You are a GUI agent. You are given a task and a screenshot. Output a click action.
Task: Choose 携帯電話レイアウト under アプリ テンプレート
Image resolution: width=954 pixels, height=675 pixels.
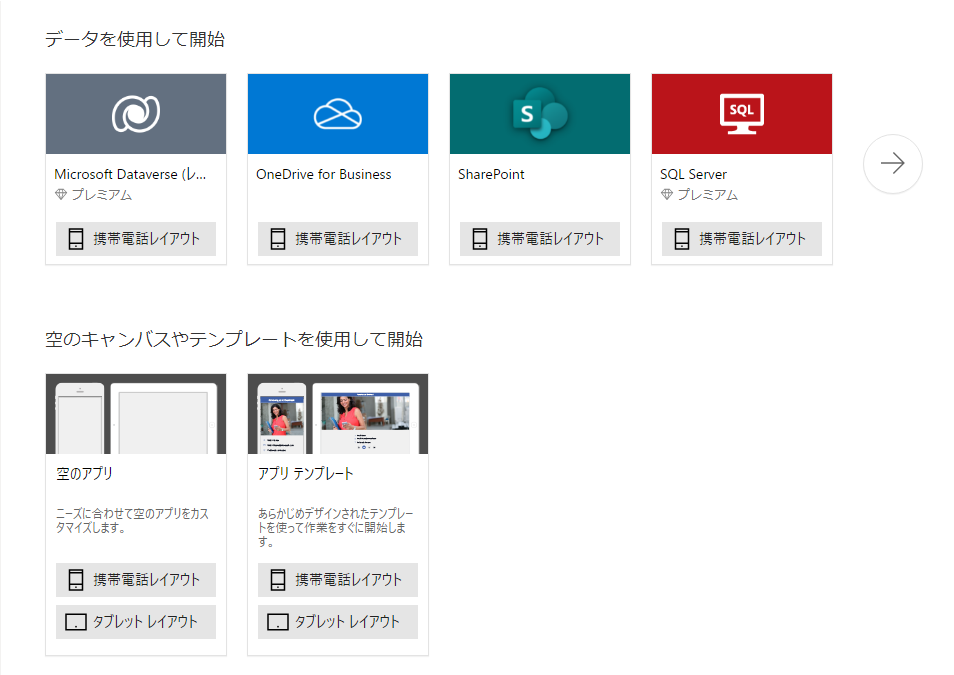point(338,579)
